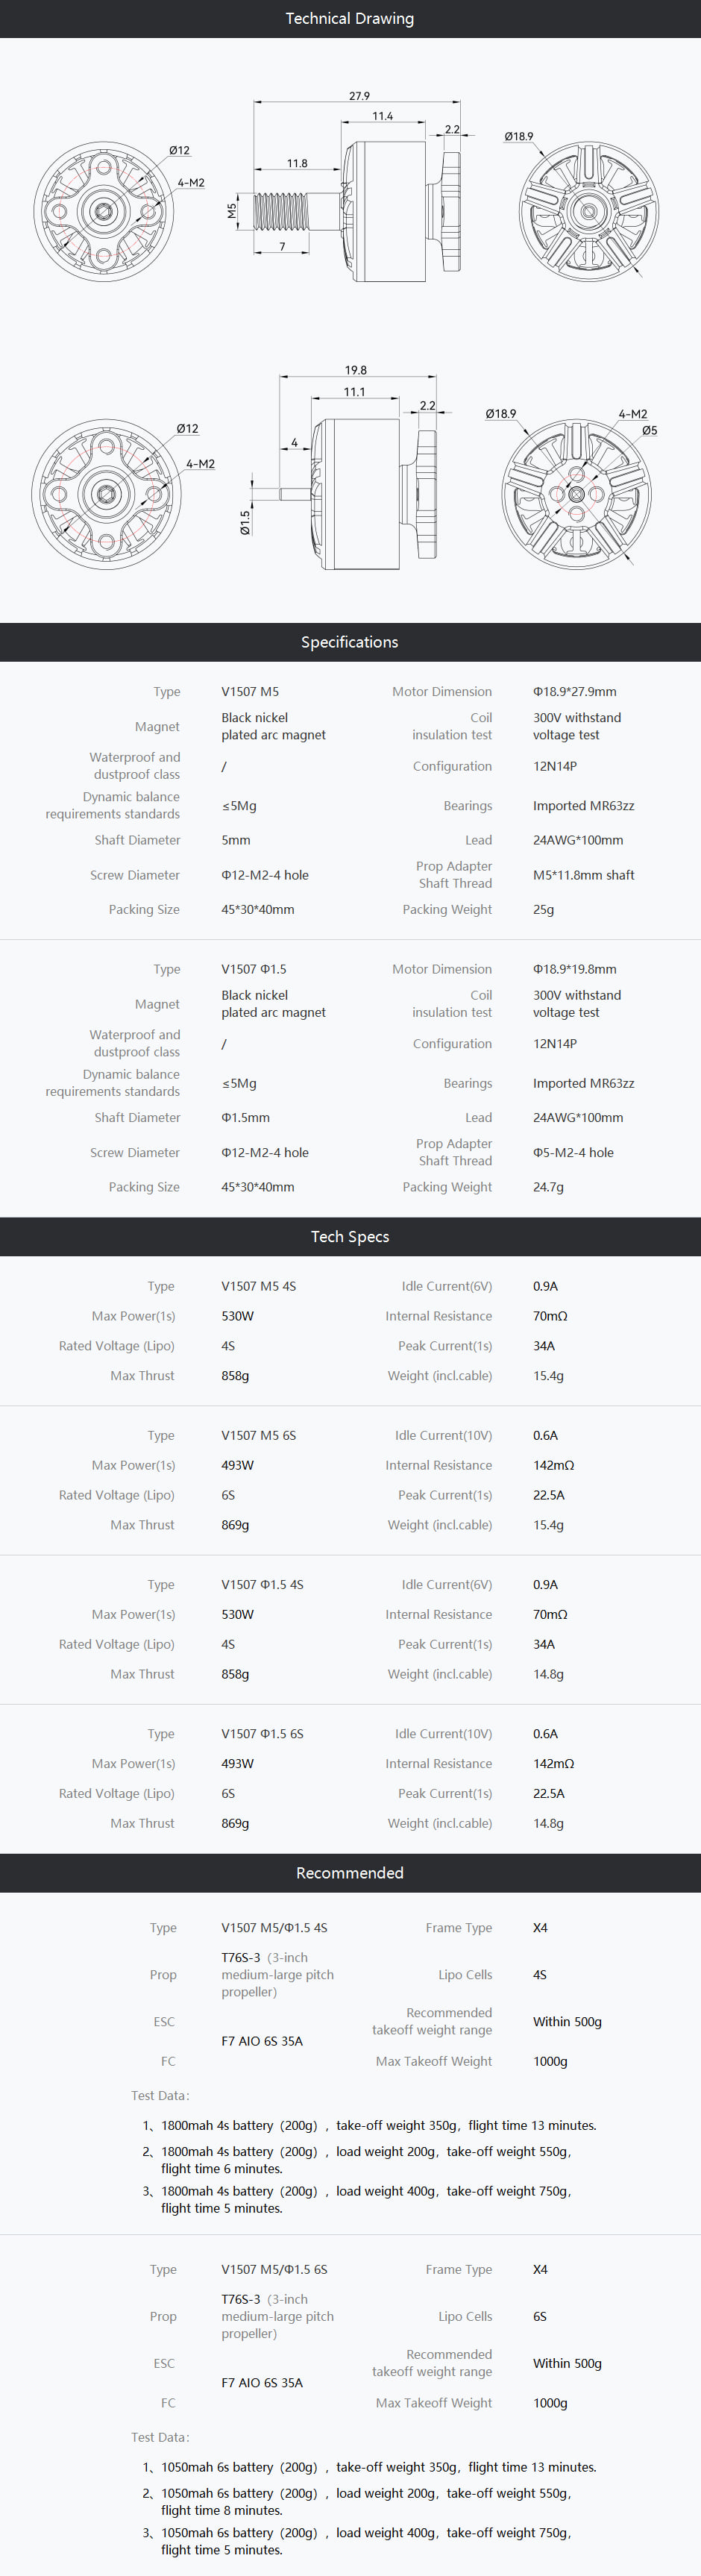Select the M5 motor bell-view Ø18.9 drawing
Viewport: 701px width, 2576px height.
pos(588,211)
